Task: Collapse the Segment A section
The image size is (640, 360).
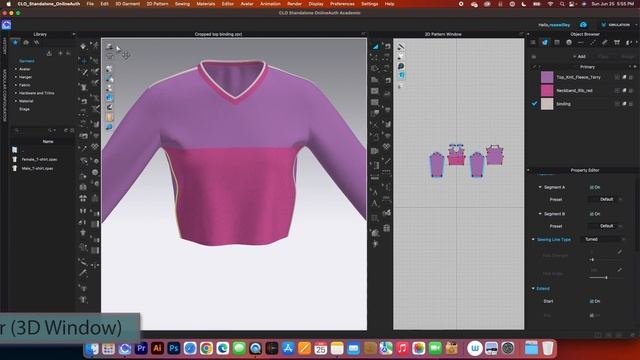Action: click(x=540, y=187)
